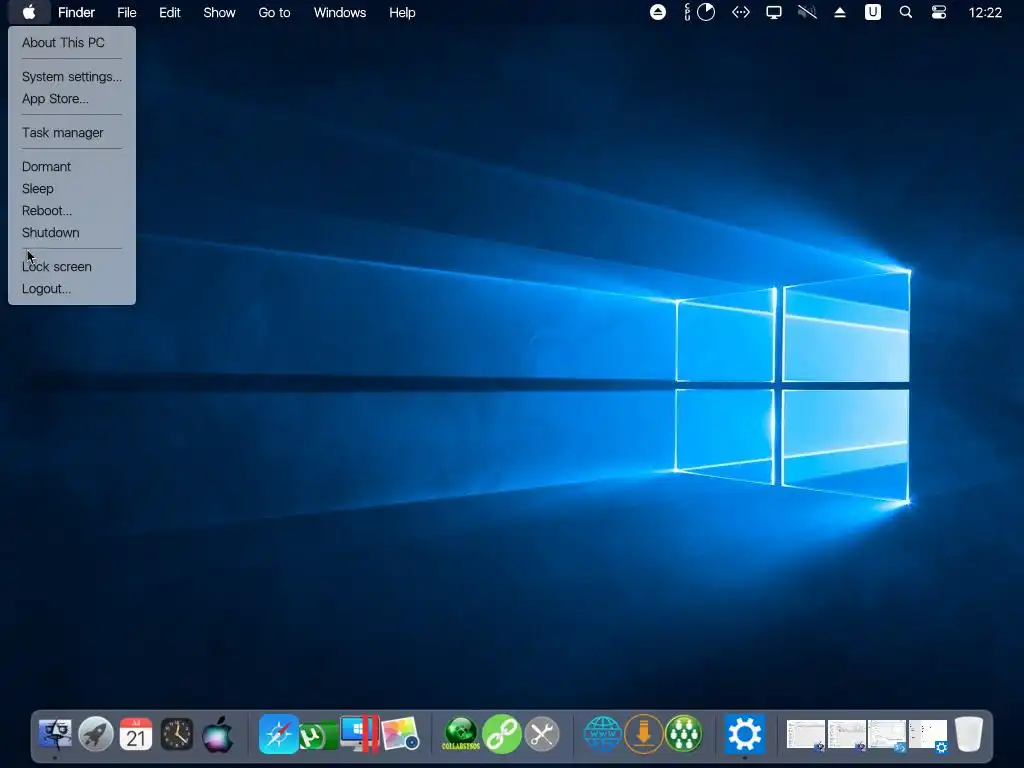Image resolution: width=1024 pixels, height=768 pixels.
Task: Click the blue WWW globe icon
Action: pyautogui.click(x=602, y=734)
